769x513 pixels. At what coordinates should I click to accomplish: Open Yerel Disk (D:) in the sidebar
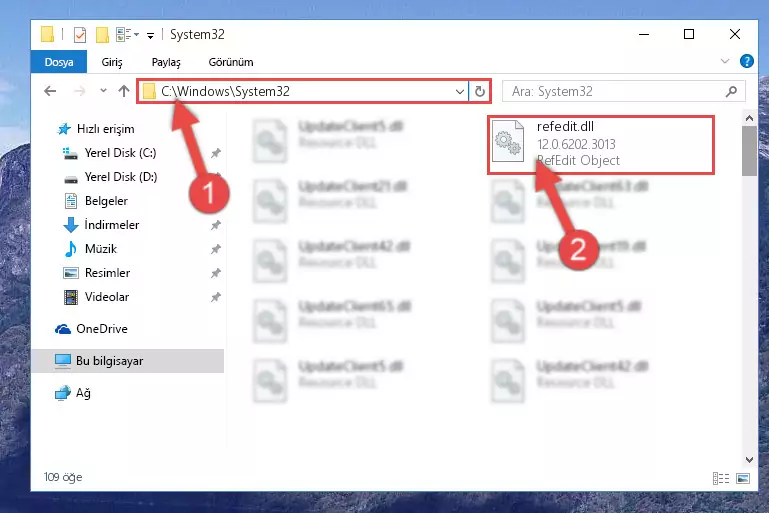point(121,177)
